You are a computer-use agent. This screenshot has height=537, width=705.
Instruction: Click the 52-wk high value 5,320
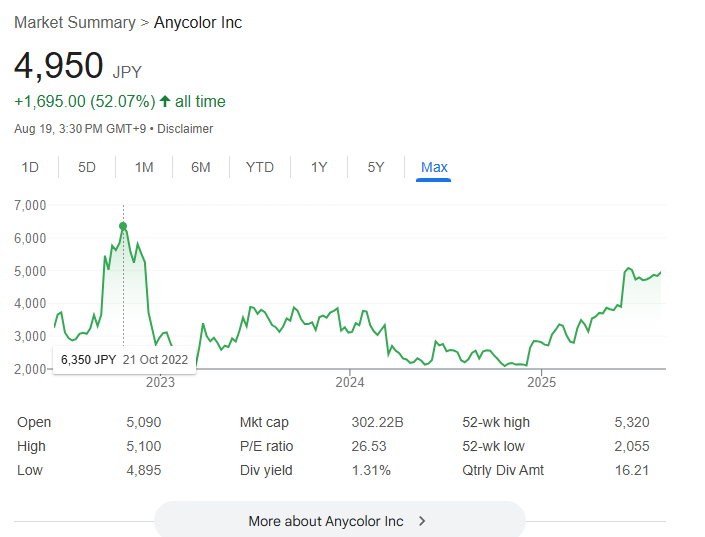pyautogui.click(x=632, y=422)
